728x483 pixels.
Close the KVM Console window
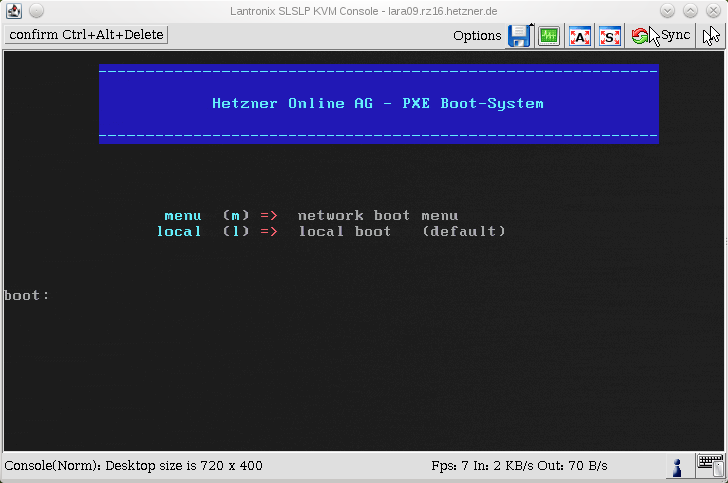713,11
